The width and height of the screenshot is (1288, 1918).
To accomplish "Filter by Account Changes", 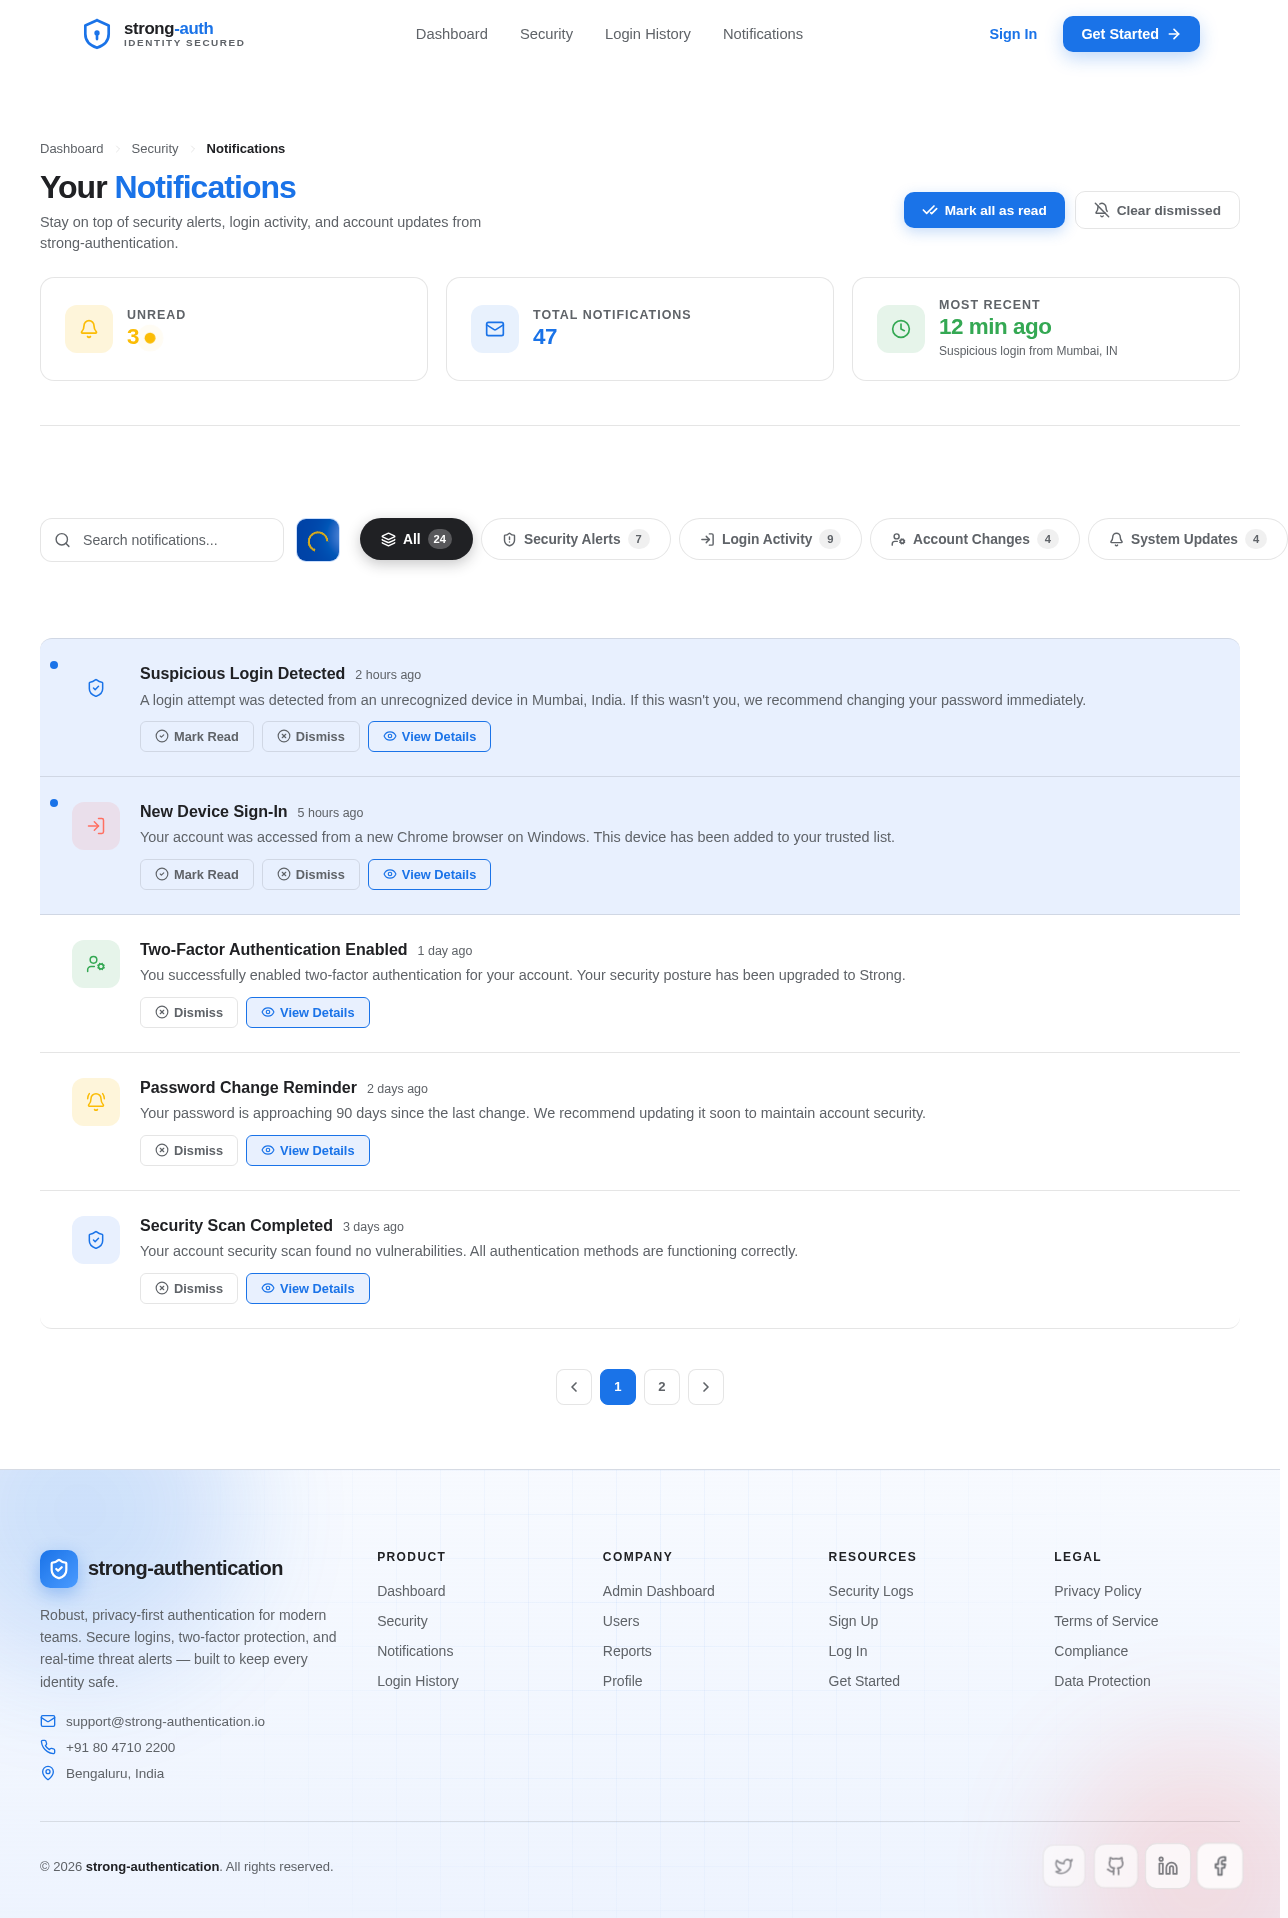I will click(x=975, y=539).
